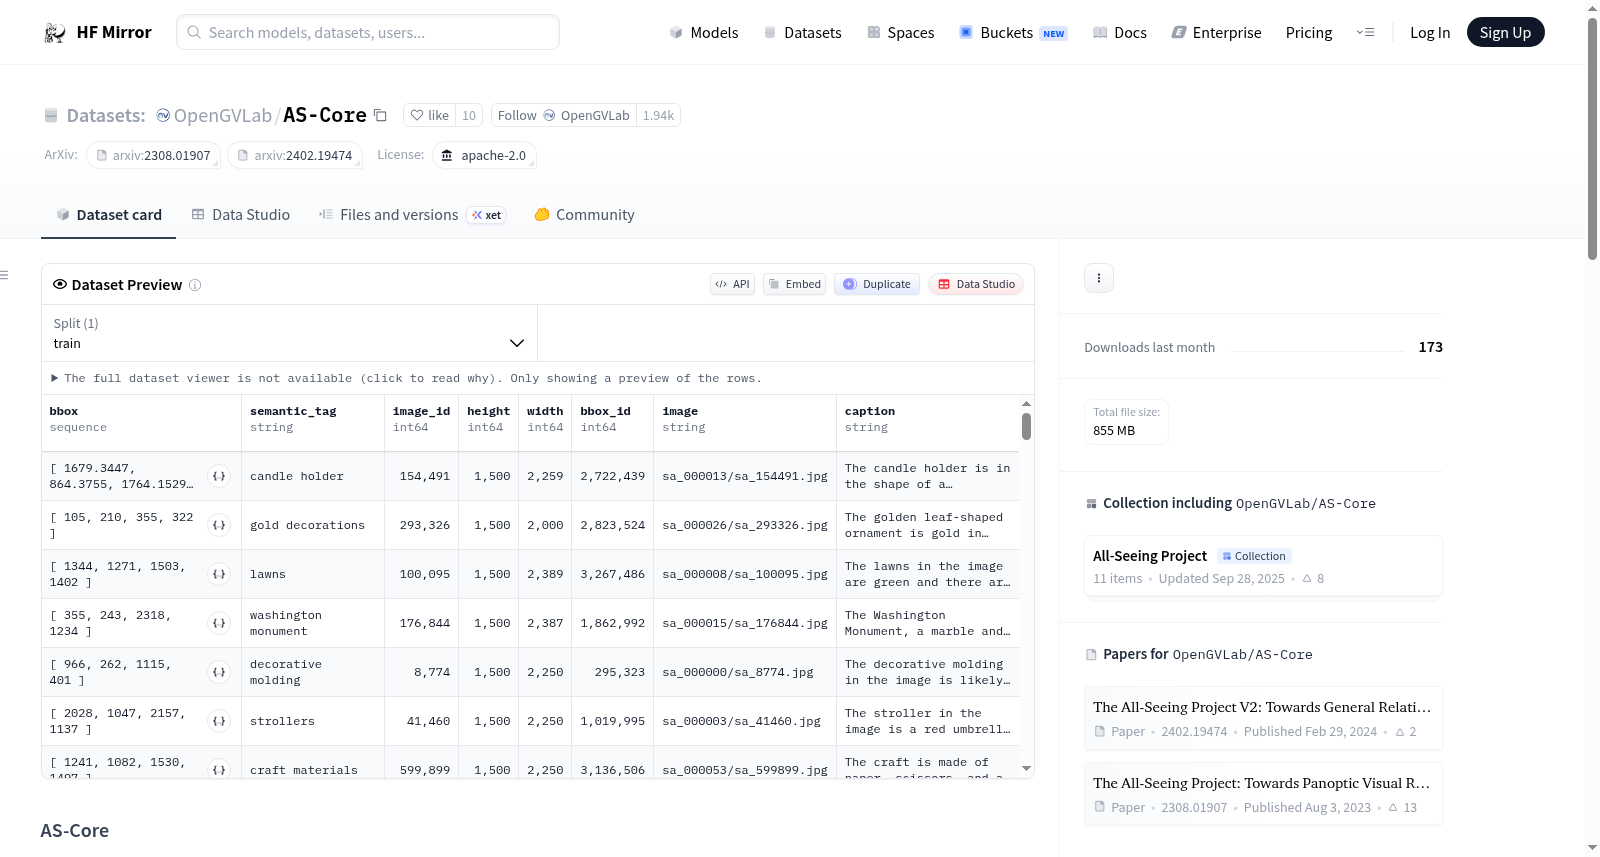Open the Pricing page link

coord(1309,33)
